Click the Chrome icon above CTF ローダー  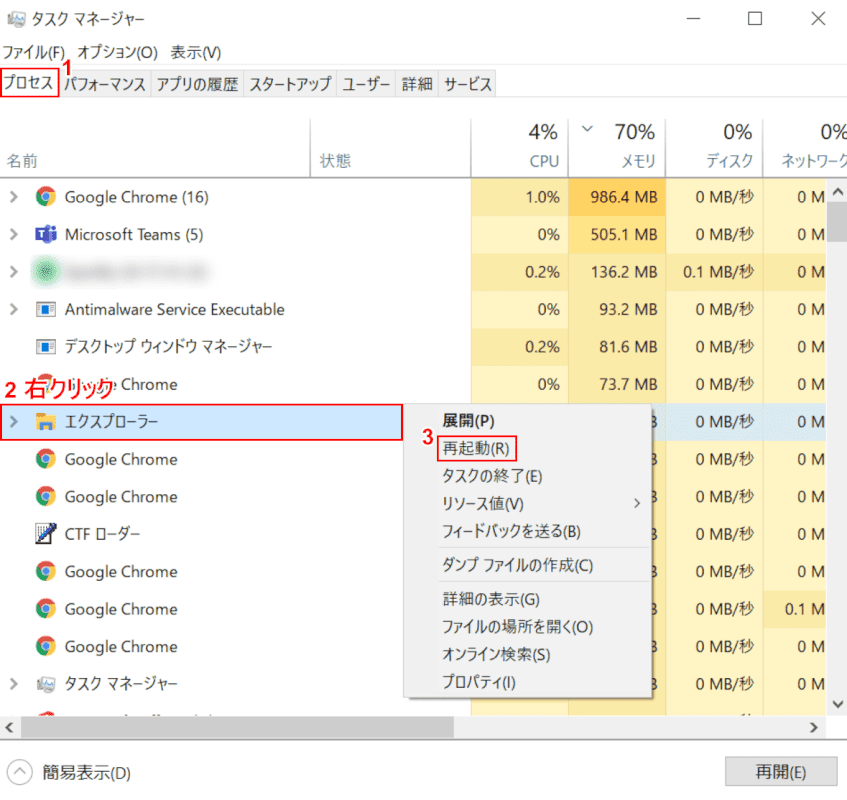click(x=46, y=496)
